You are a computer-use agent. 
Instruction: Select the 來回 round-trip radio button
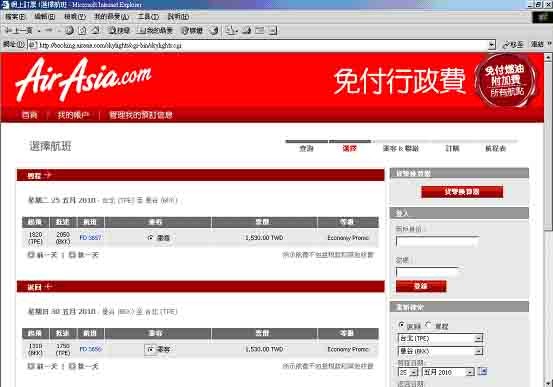coord(401,325)
